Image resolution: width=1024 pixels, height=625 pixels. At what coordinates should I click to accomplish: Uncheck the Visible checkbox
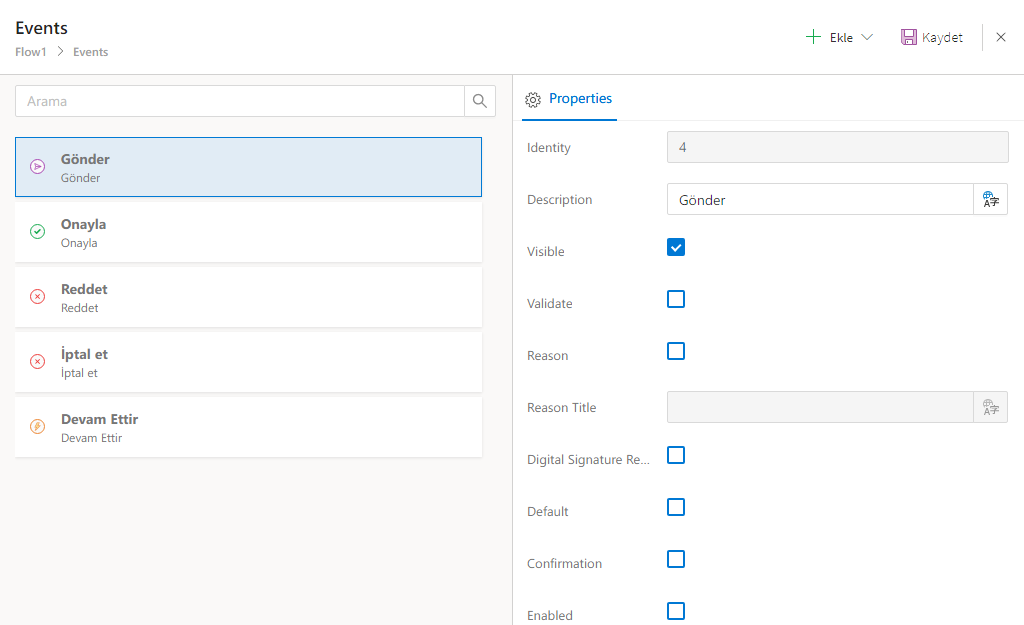click(676, 247)
